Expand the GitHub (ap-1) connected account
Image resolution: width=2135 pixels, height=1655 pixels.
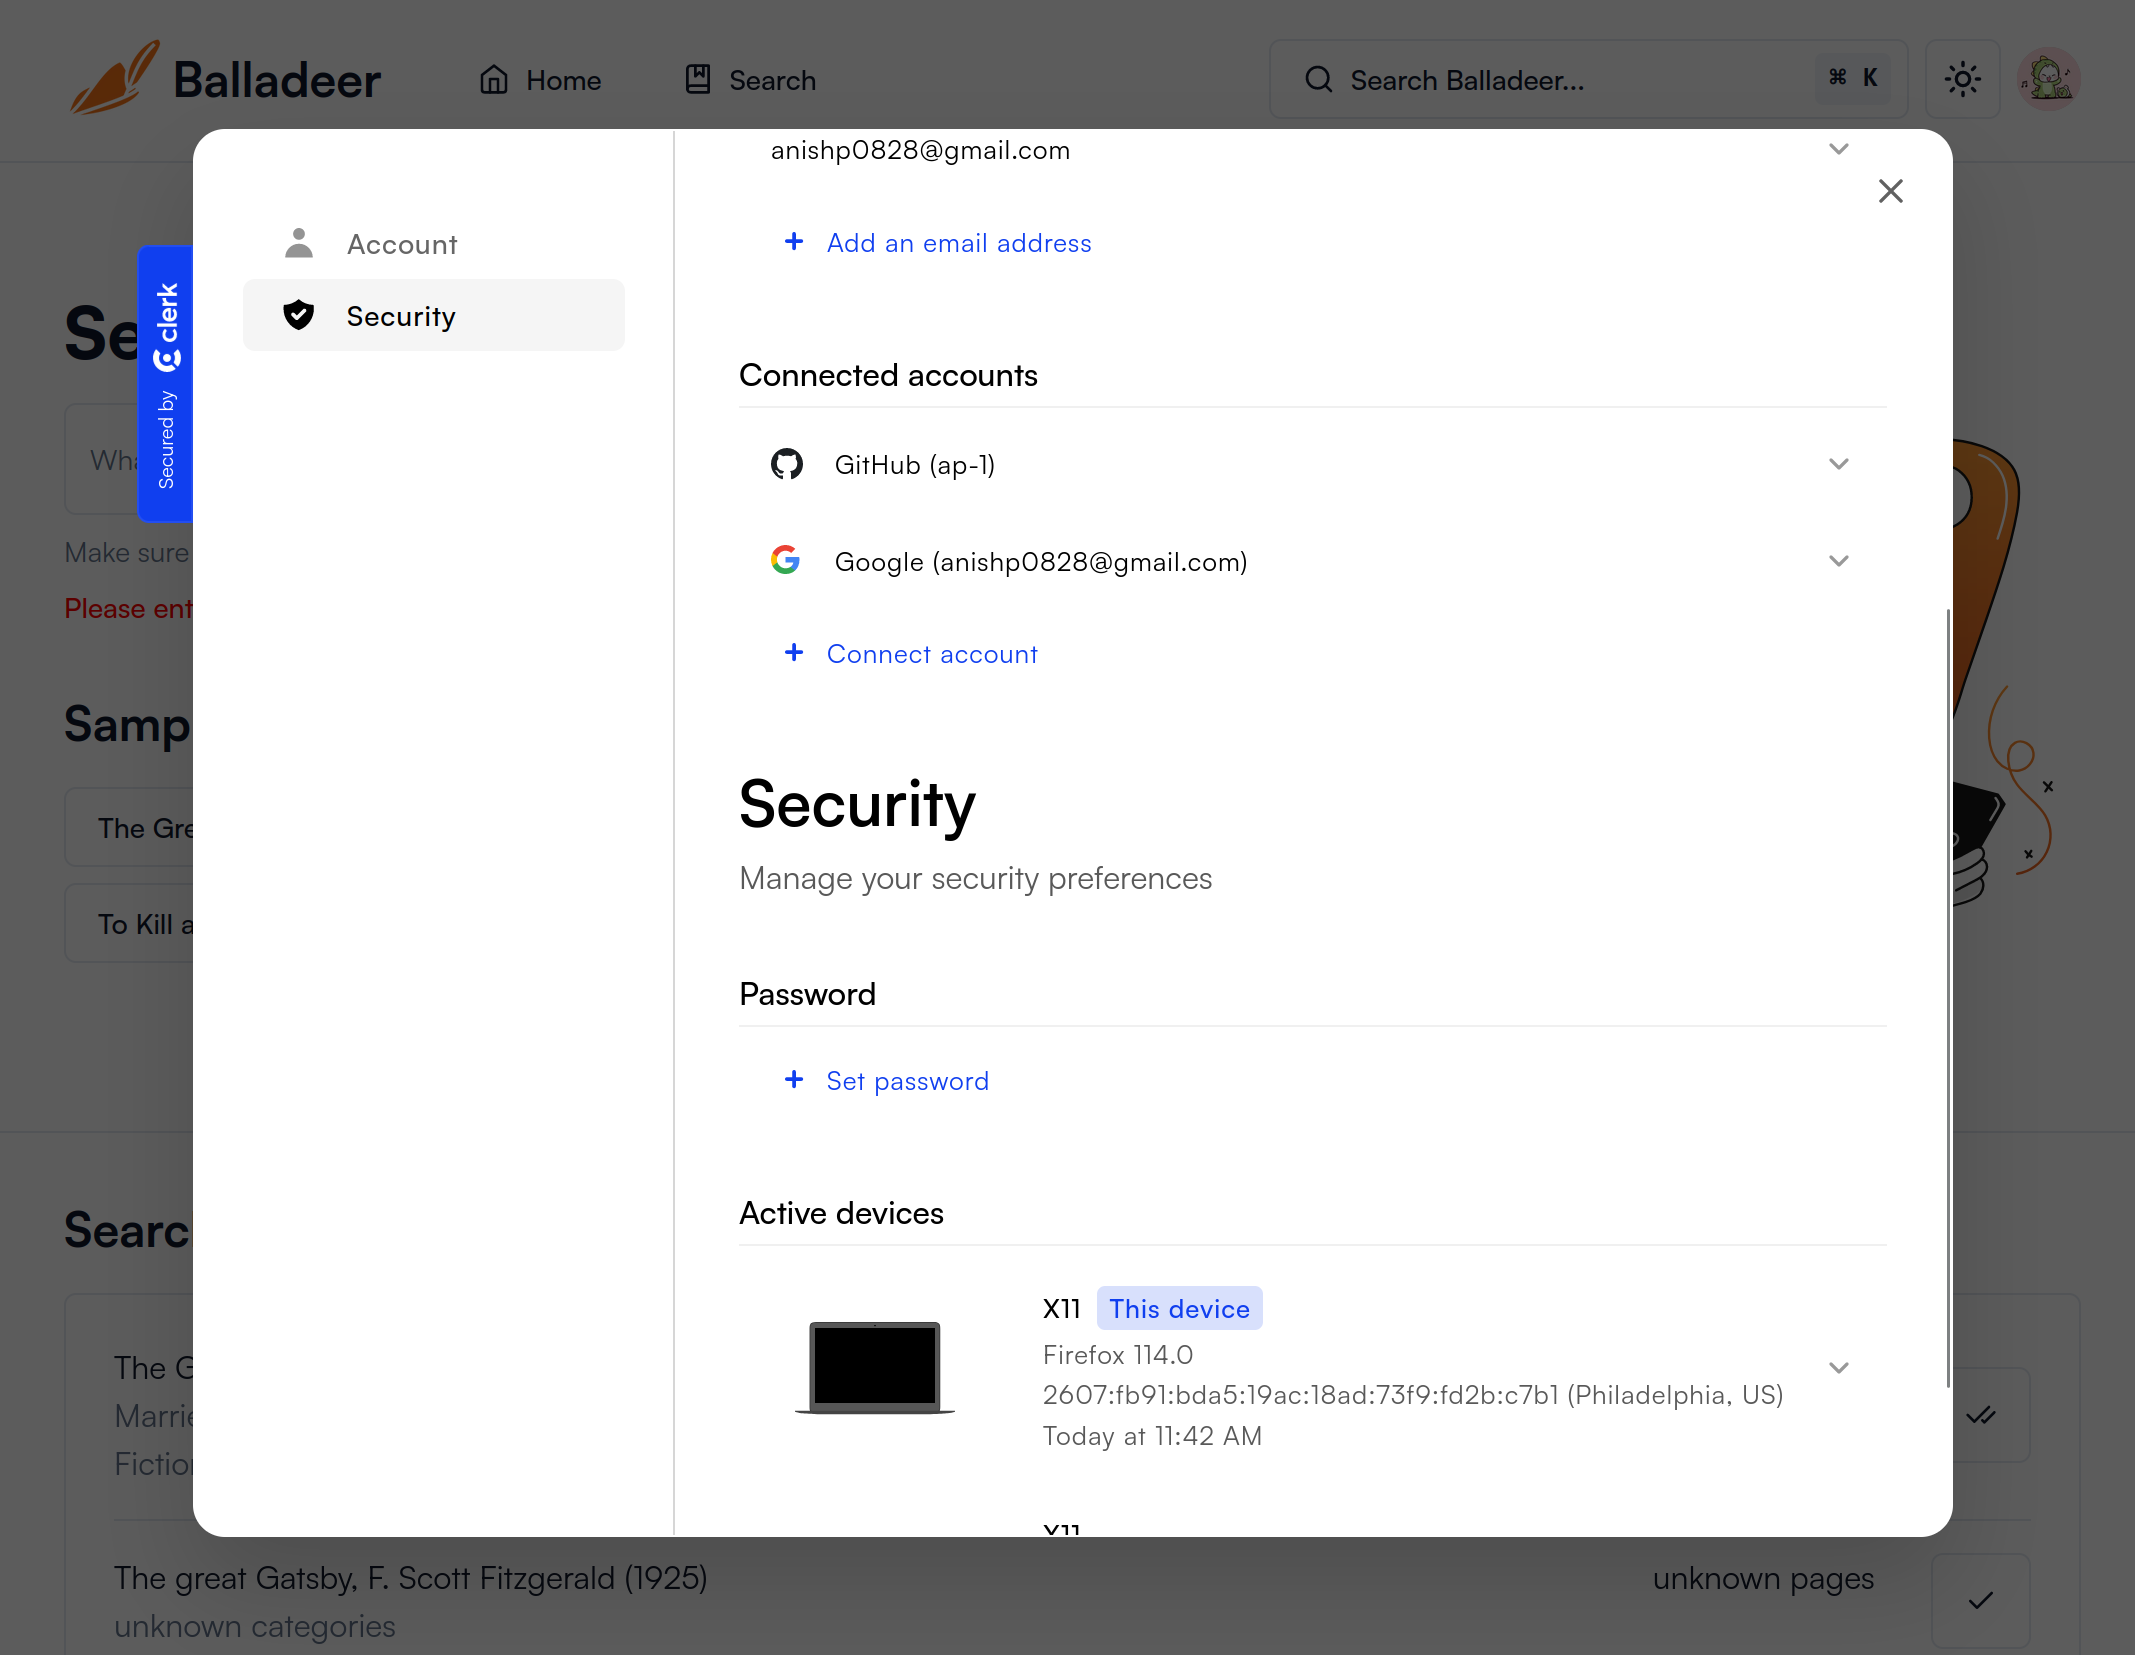(1838, 464)
